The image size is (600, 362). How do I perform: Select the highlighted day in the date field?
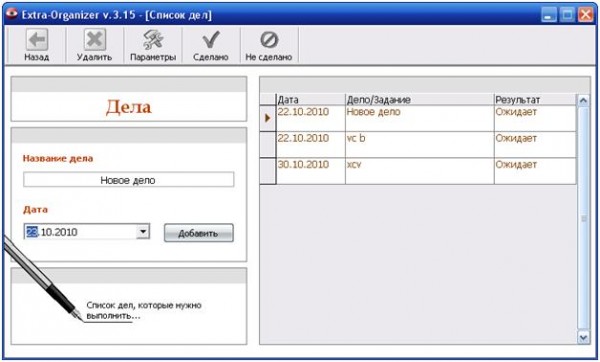pyautogui.click(x=32, y=232)
